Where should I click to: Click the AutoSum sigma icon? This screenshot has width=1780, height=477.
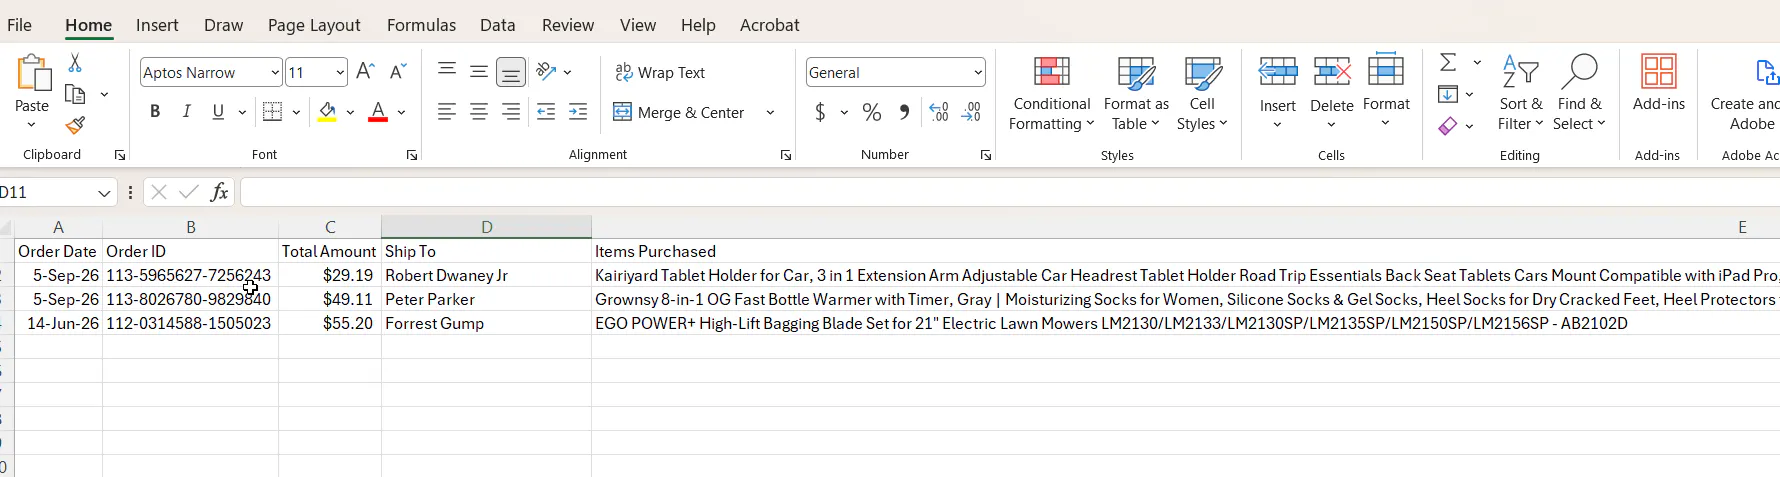(x=1448, y=62)
